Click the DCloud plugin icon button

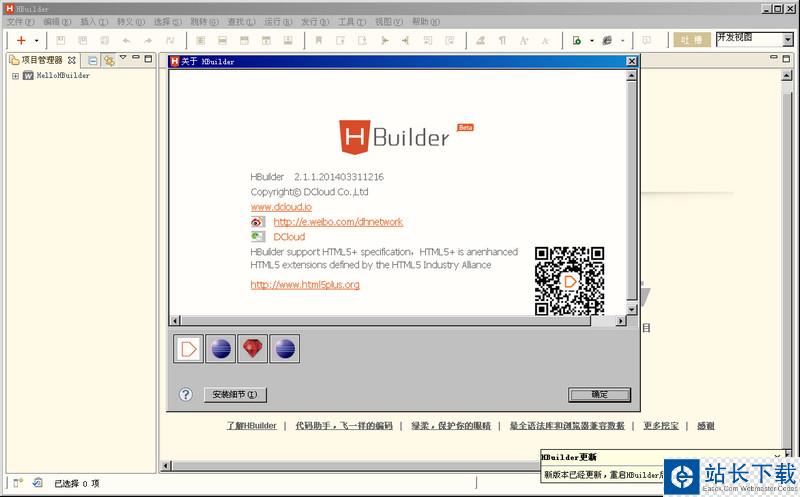click(x=188, y=349)
